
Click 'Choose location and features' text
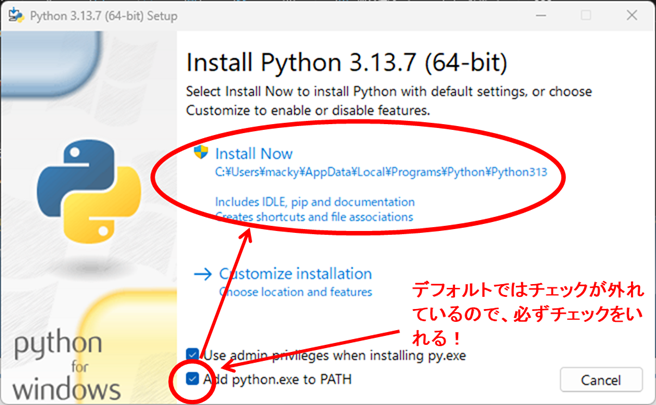(x=295, y=292)
